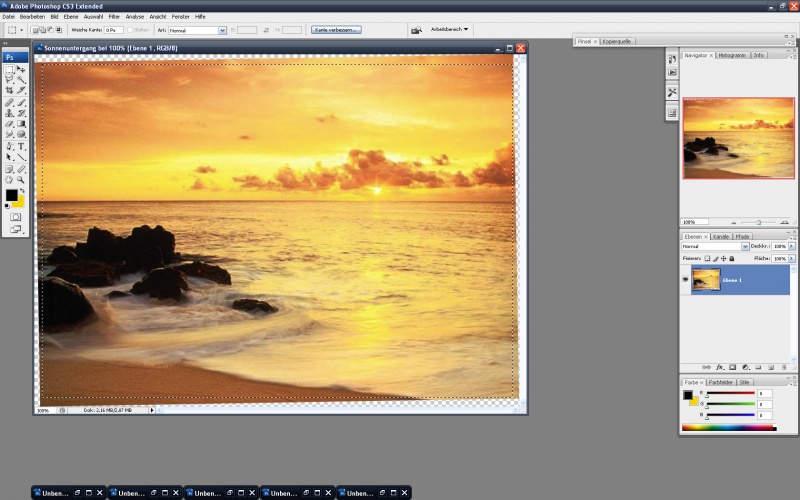Image resolution: width=800 pixels, height=500 pixels.
Task: Open layer blend mode Normal dropdown
Action: 715,246
